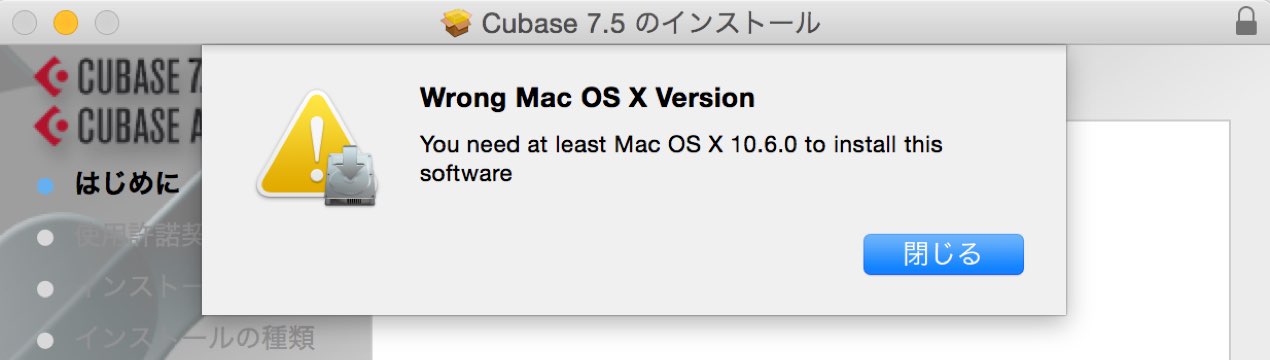Click the Wrong Mac OS X Version heading
This screenshot has width=1270, height=360.
[x=587, y=98]
